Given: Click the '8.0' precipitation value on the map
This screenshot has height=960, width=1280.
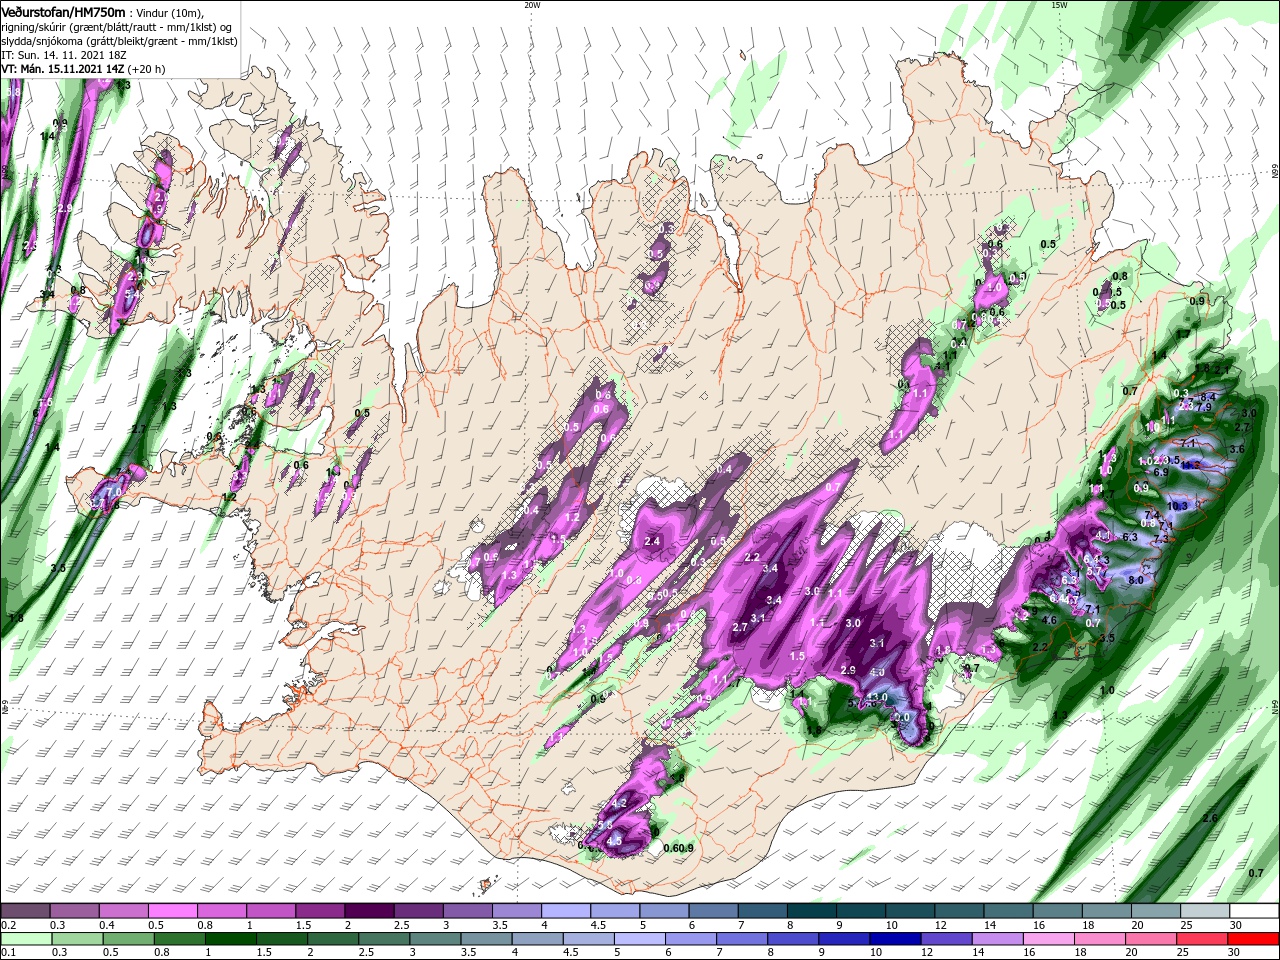Looking at the screenshot, I should 1136,580.
